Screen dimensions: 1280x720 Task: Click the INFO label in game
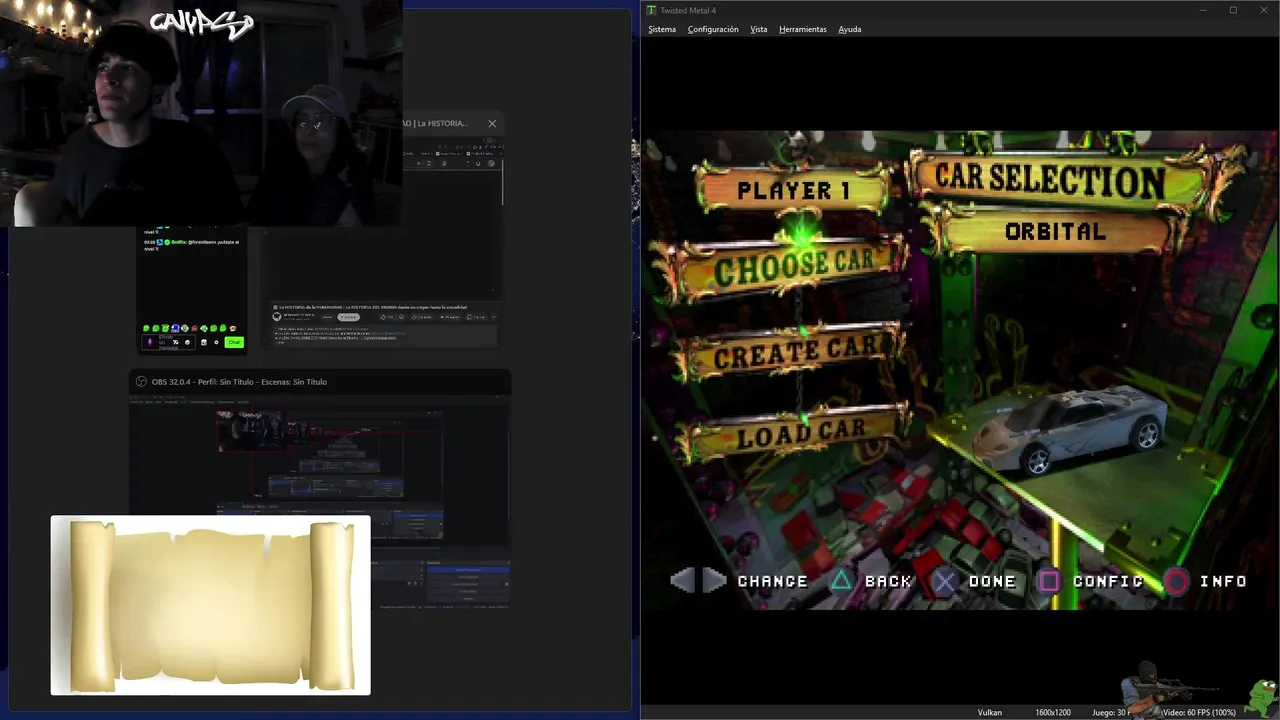pyautogui.click(x=1223, y=581)
